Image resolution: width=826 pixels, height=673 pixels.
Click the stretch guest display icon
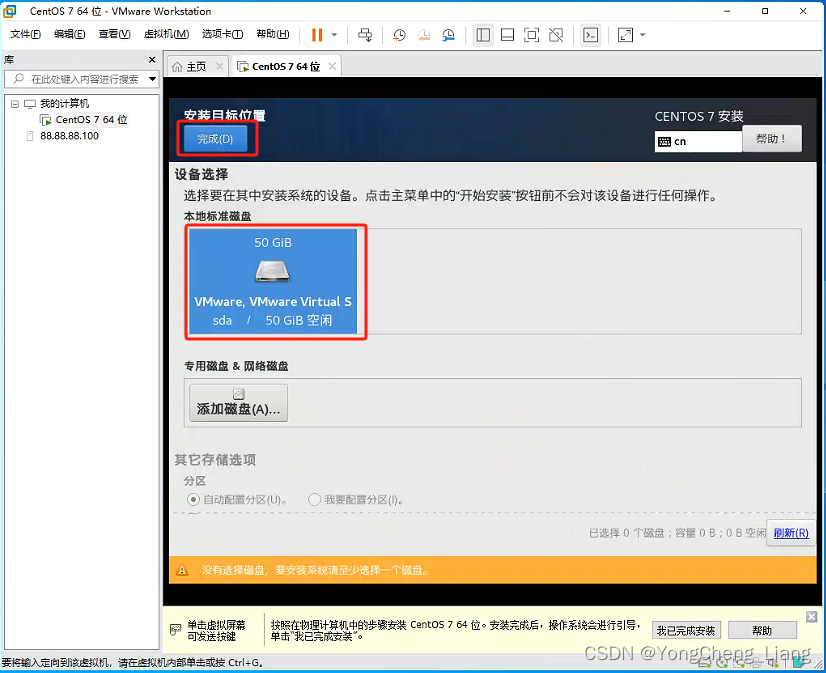[x=625, y=35]
